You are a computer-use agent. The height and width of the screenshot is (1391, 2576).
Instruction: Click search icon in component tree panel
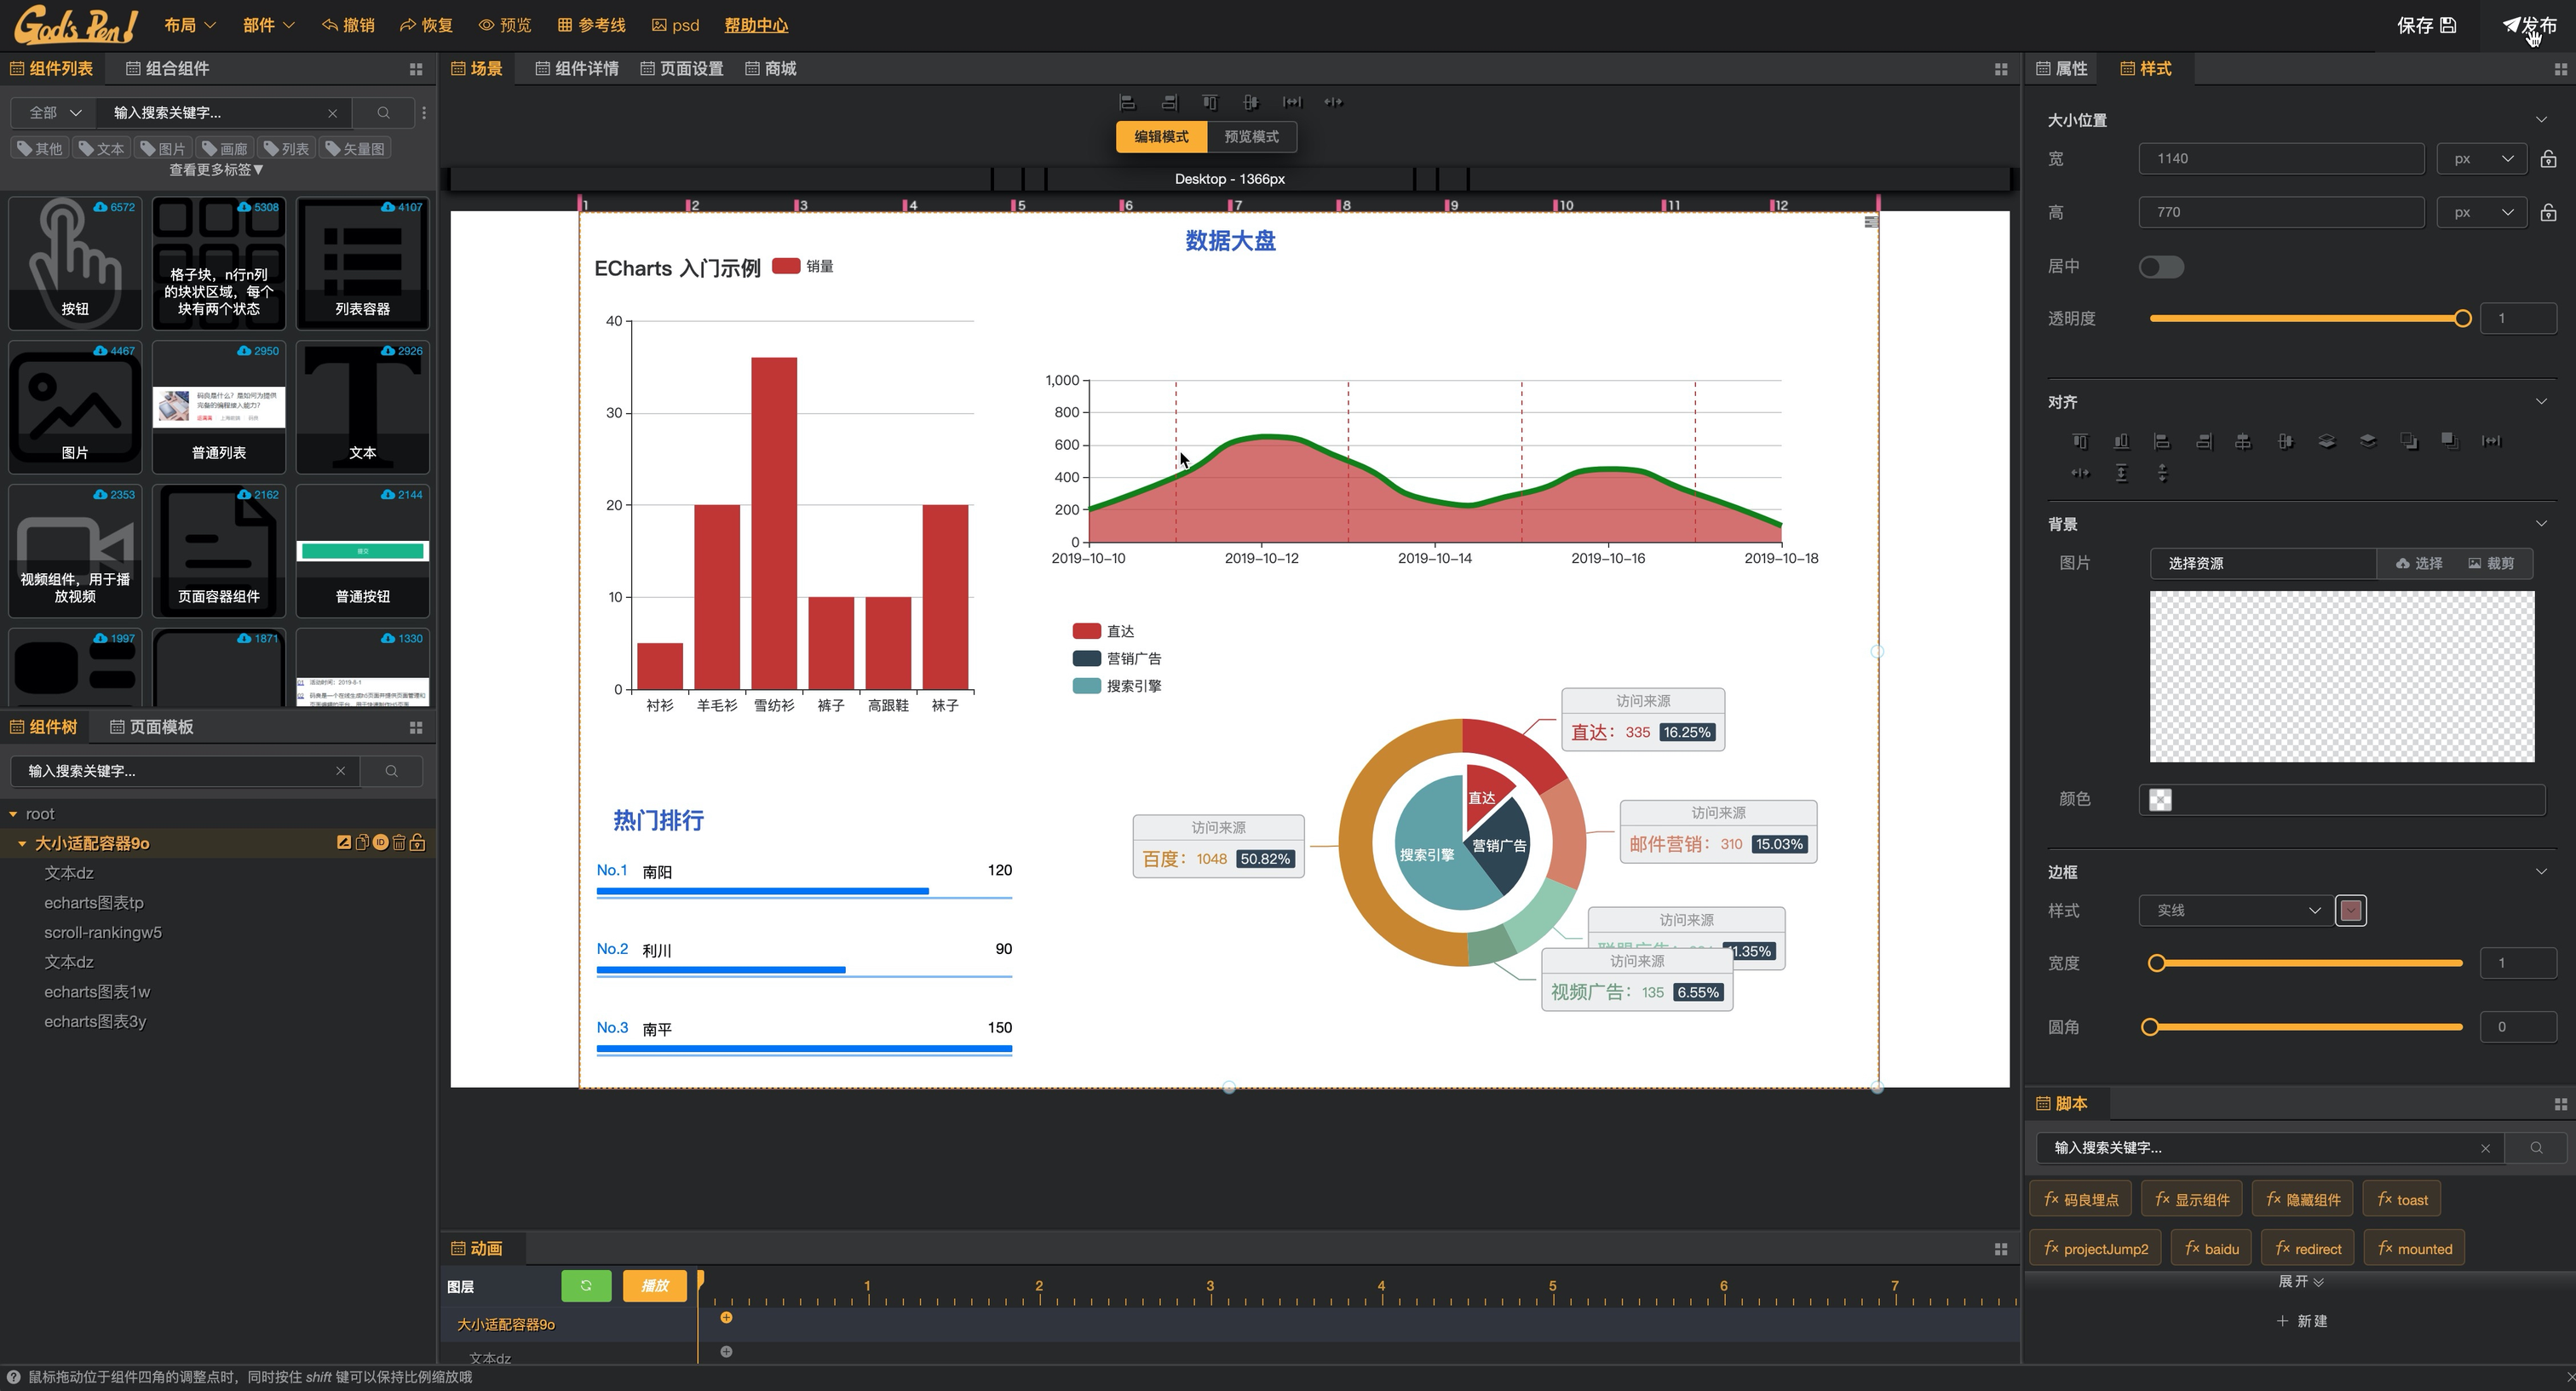point(391,771)
